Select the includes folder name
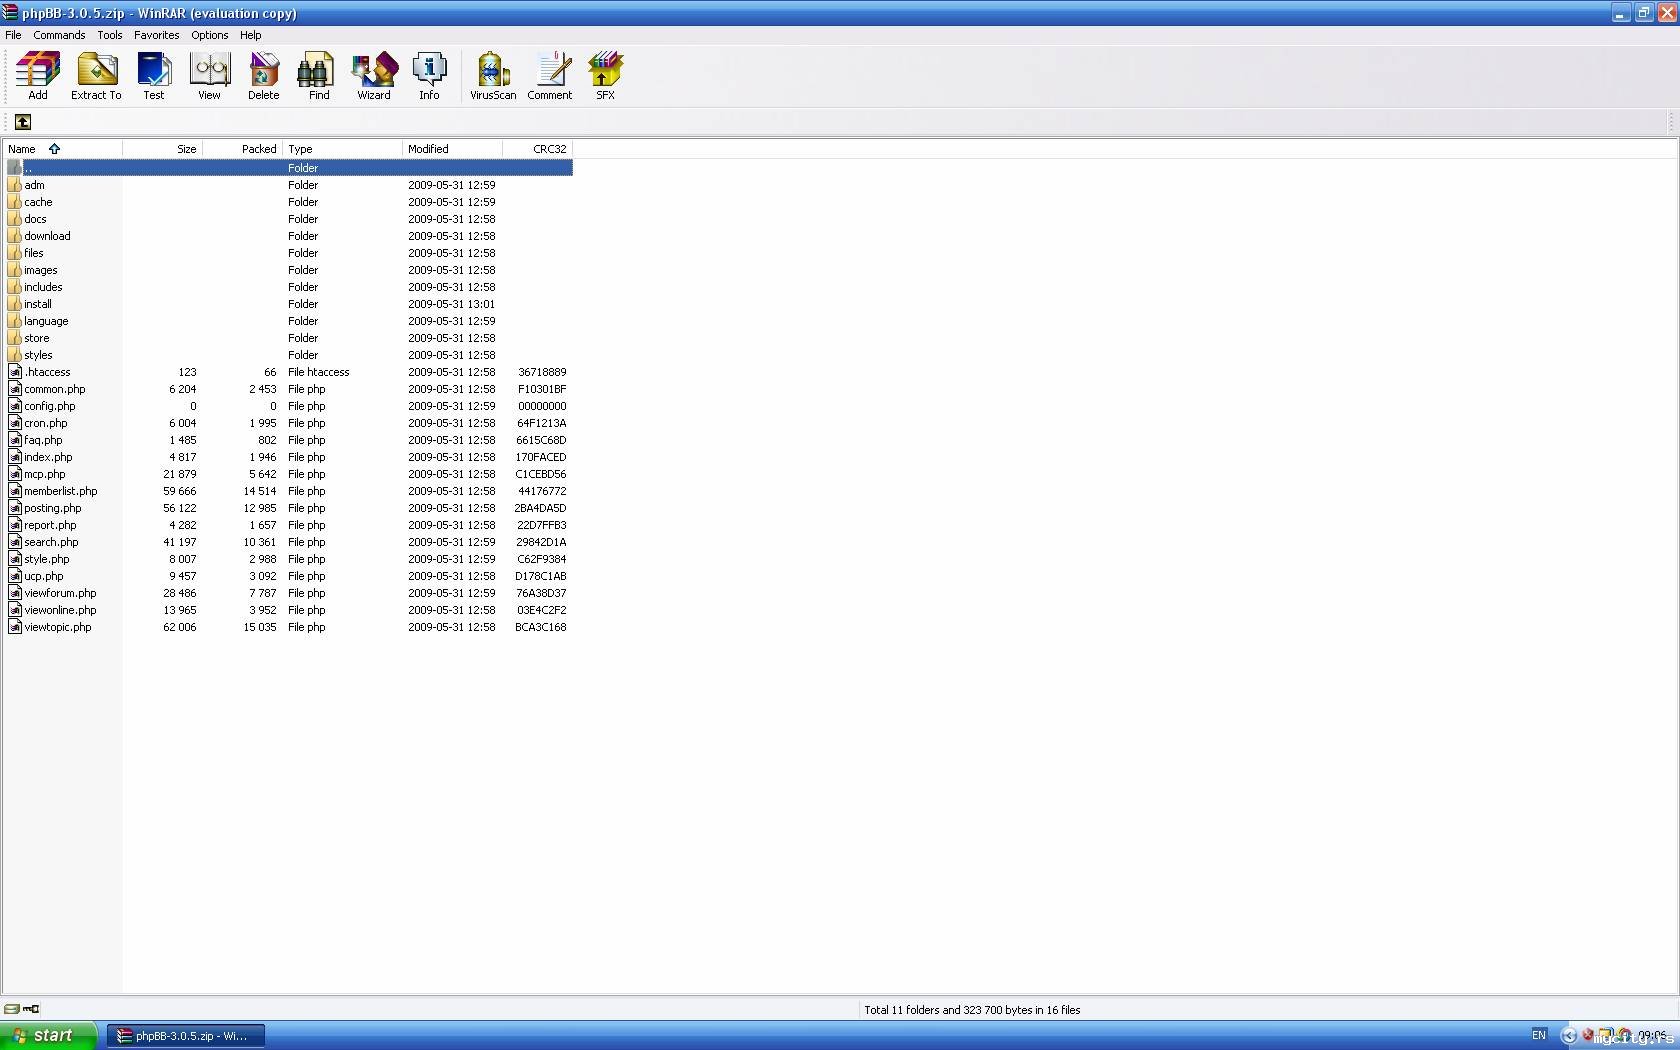 [x=44, y=287]
